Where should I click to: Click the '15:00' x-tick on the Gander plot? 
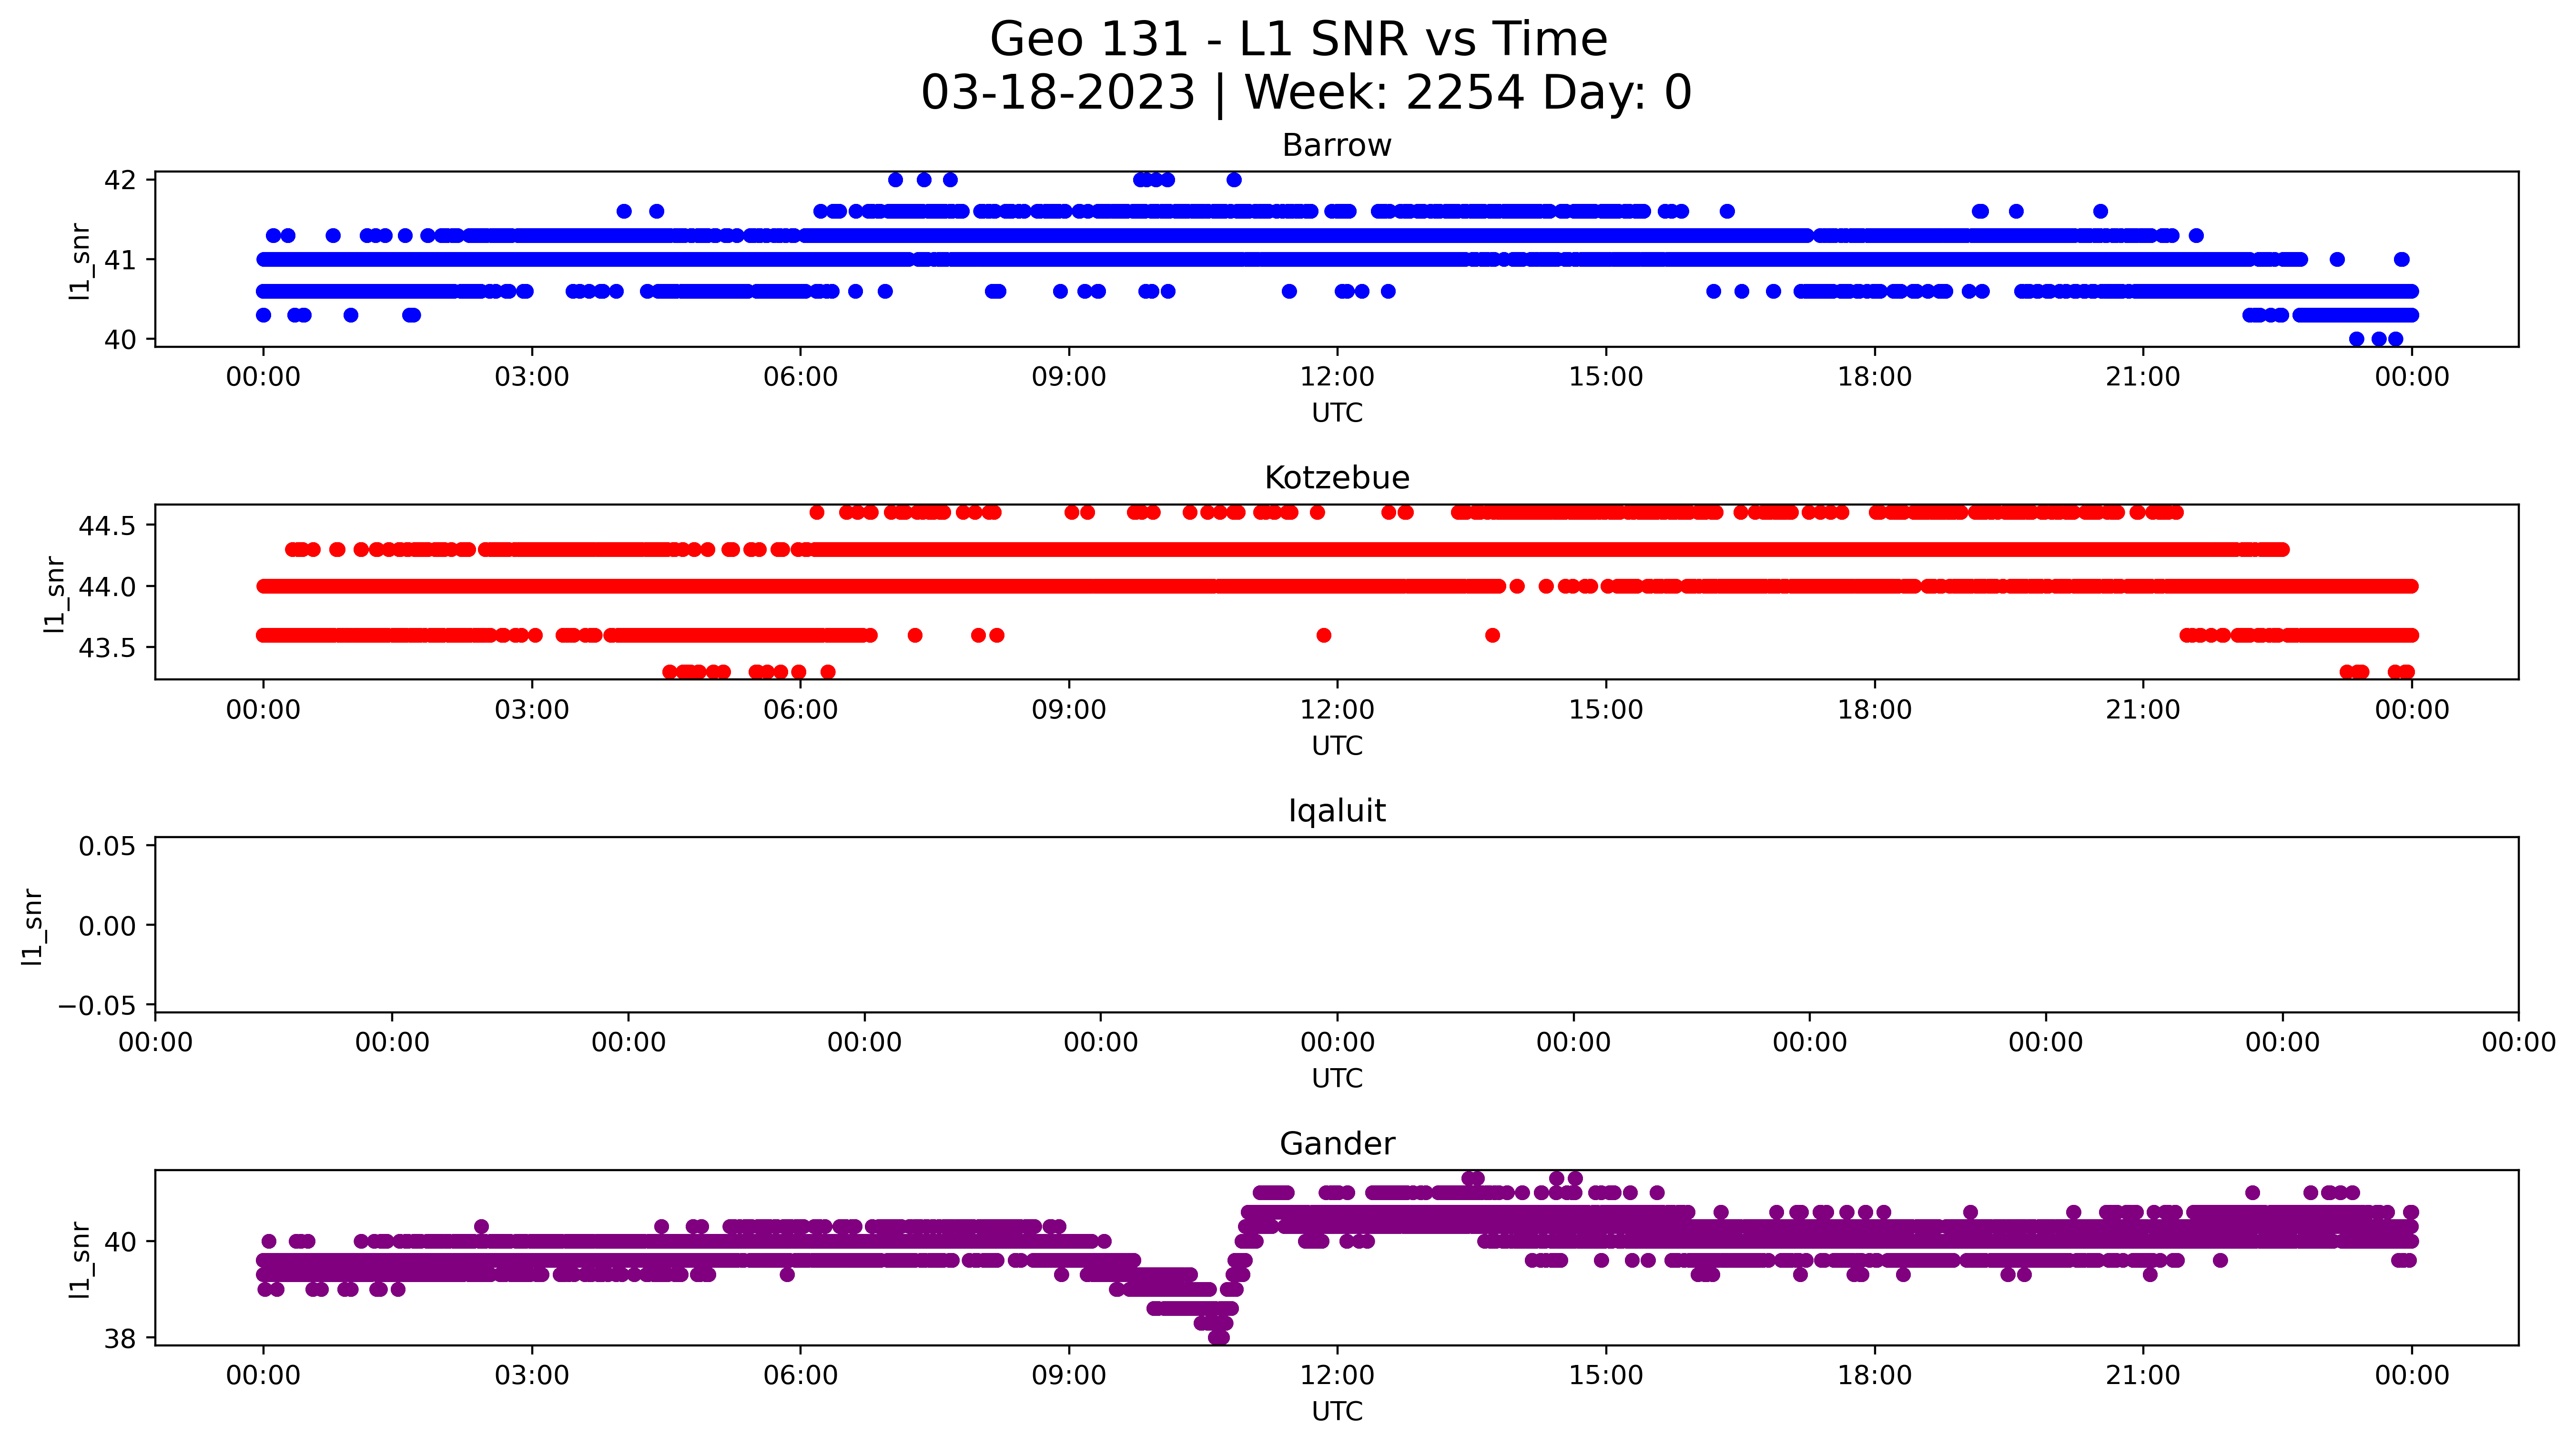(x=1606, y=1375)
